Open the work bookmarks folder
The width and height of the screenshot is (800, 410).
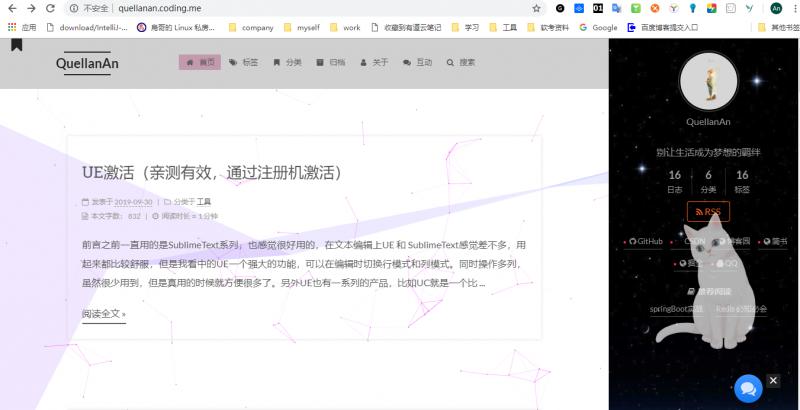(x=345, y=28)
